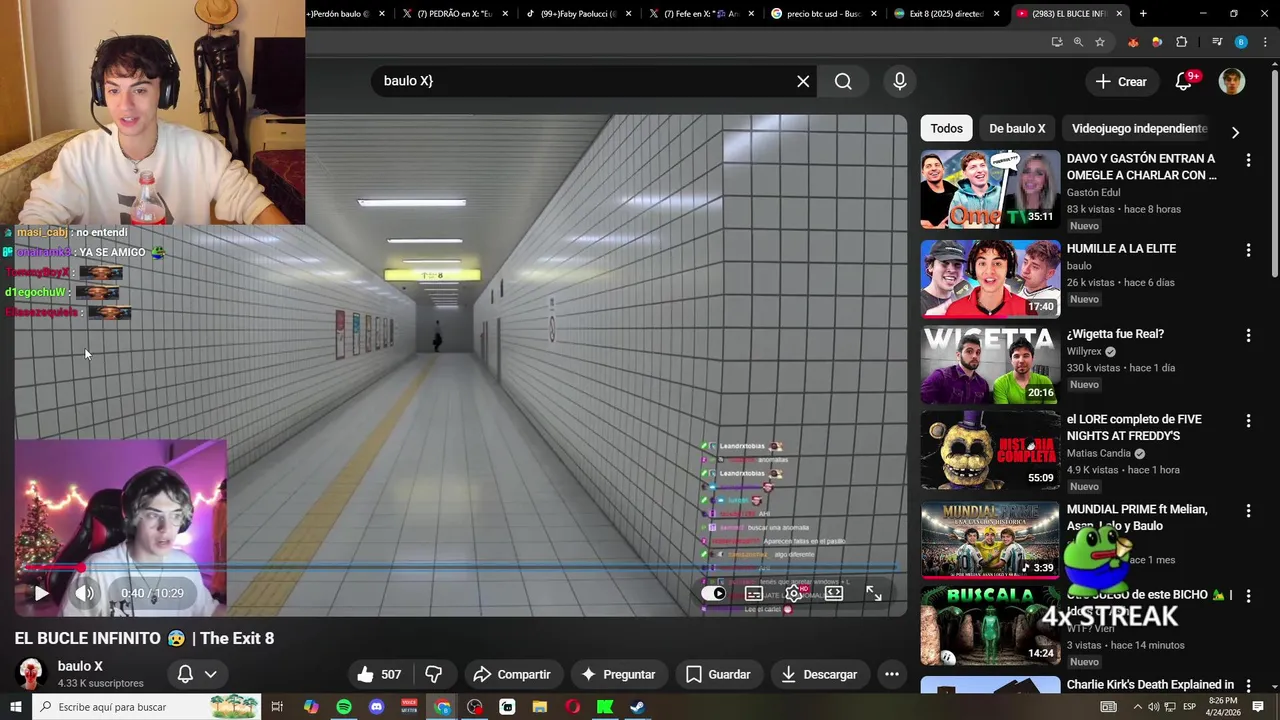
Task: Open Windows Start menu
Action: tap(16, 707)
